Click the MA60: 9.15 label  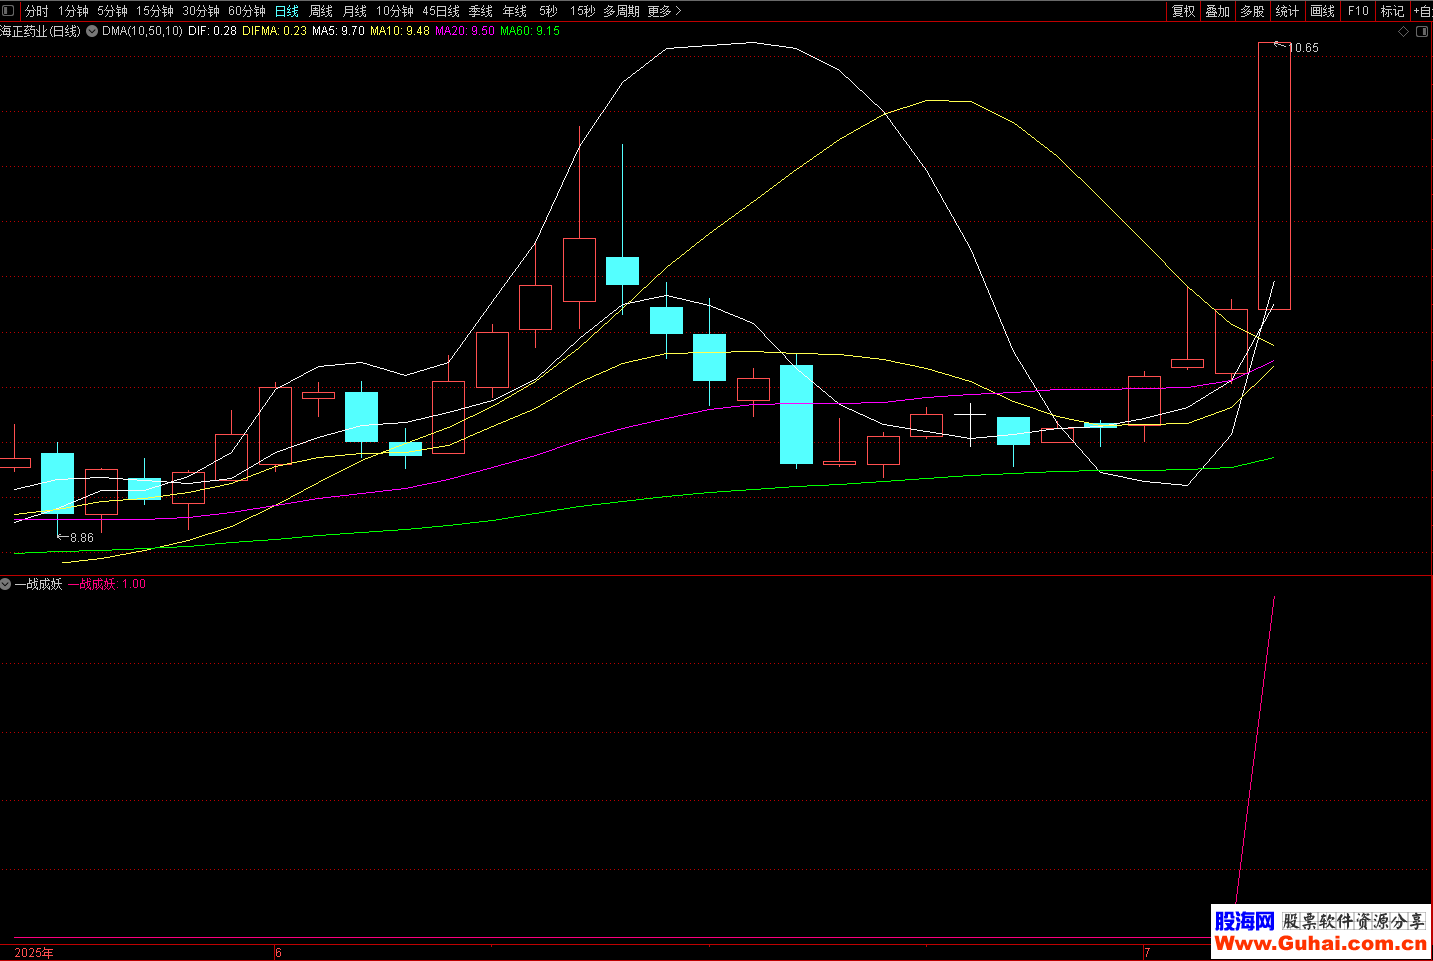[530, 31]
